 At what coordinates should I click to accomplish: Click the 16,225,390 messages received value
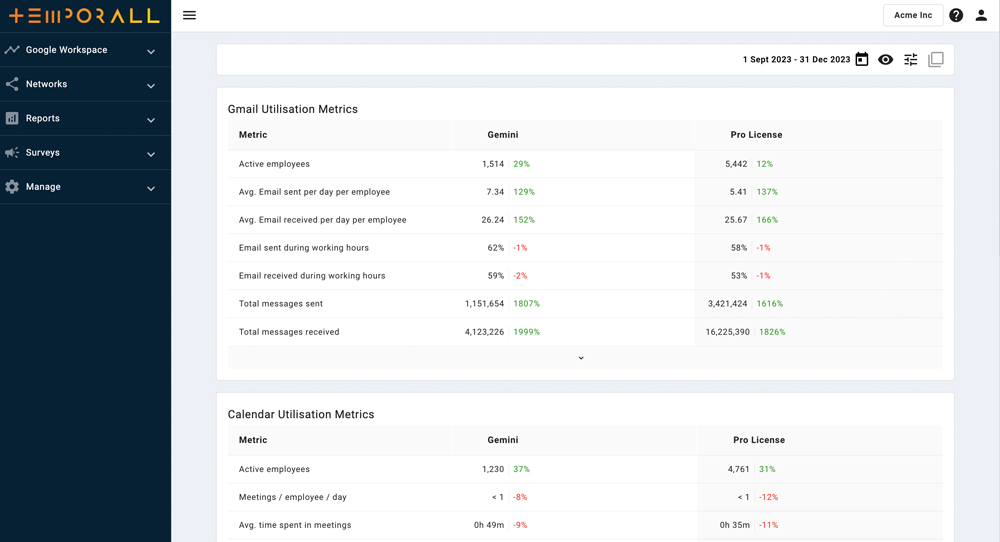click(728, 332)
